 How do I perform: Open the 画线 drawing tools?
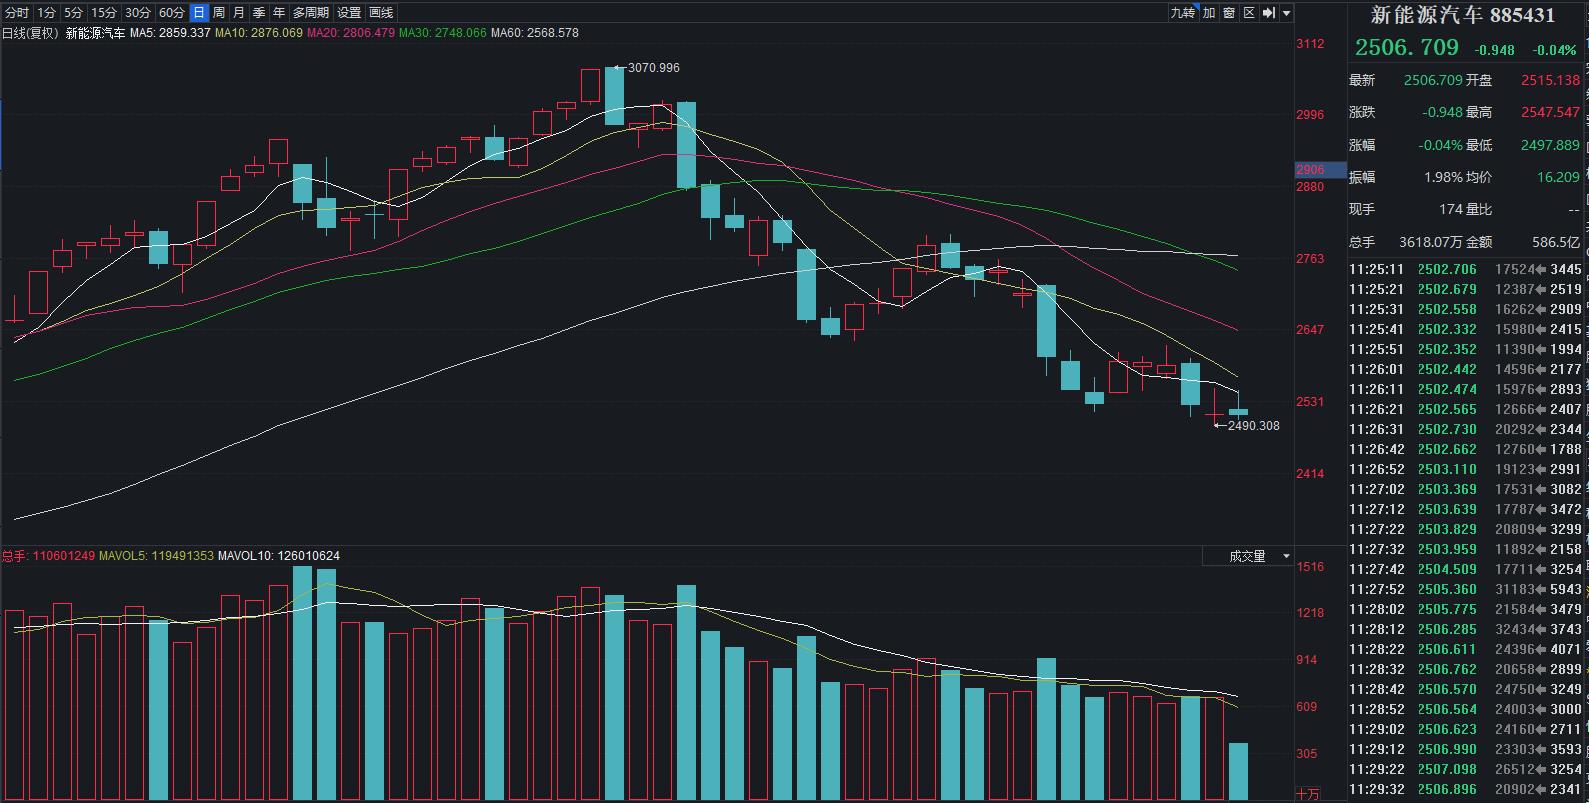381,13
